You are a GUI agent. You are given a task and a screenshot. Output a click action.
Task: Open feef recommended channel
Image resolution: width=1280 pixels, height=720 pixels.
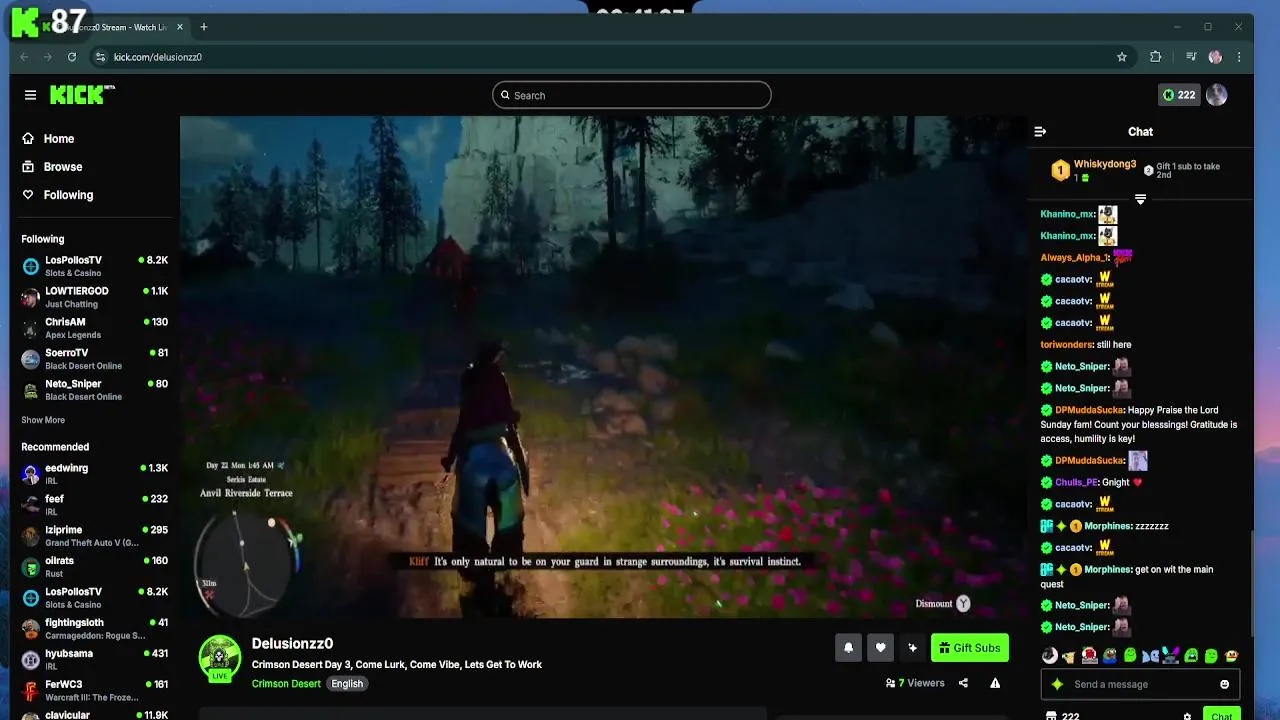tap(95, 505)
